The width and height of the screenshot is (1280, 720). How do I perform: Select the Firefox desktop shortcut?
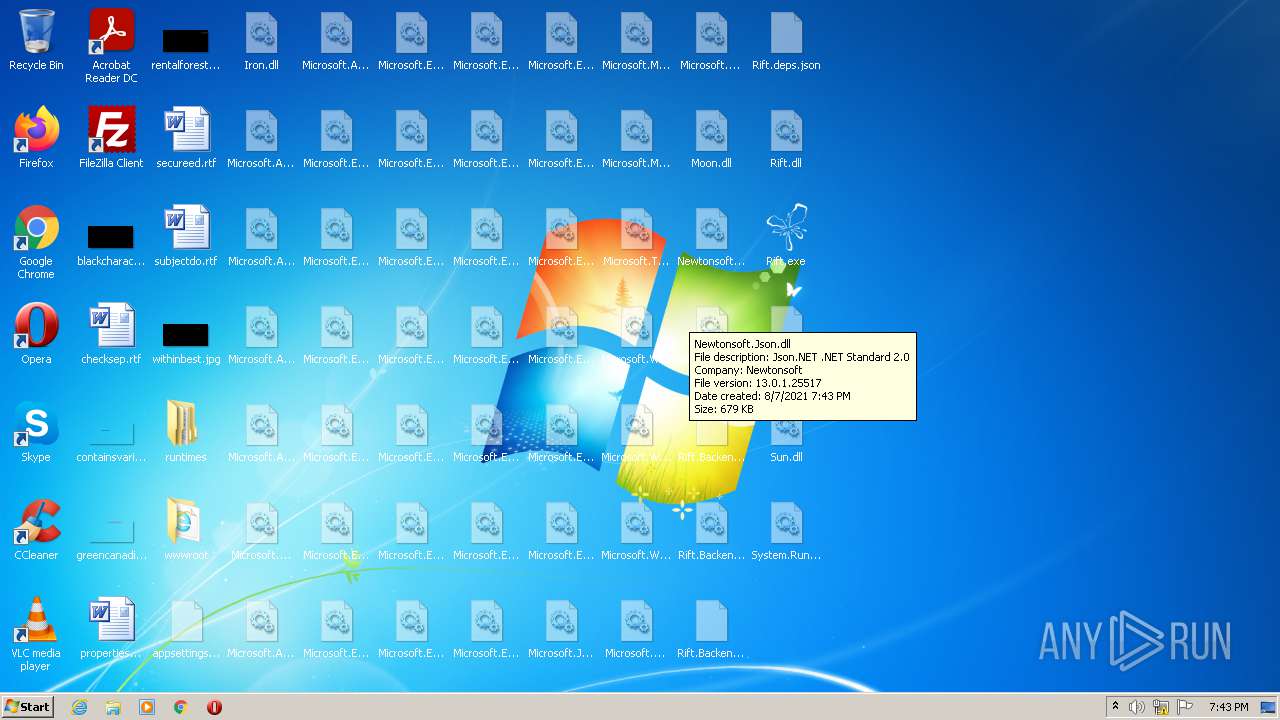click(x=36, y=138)
